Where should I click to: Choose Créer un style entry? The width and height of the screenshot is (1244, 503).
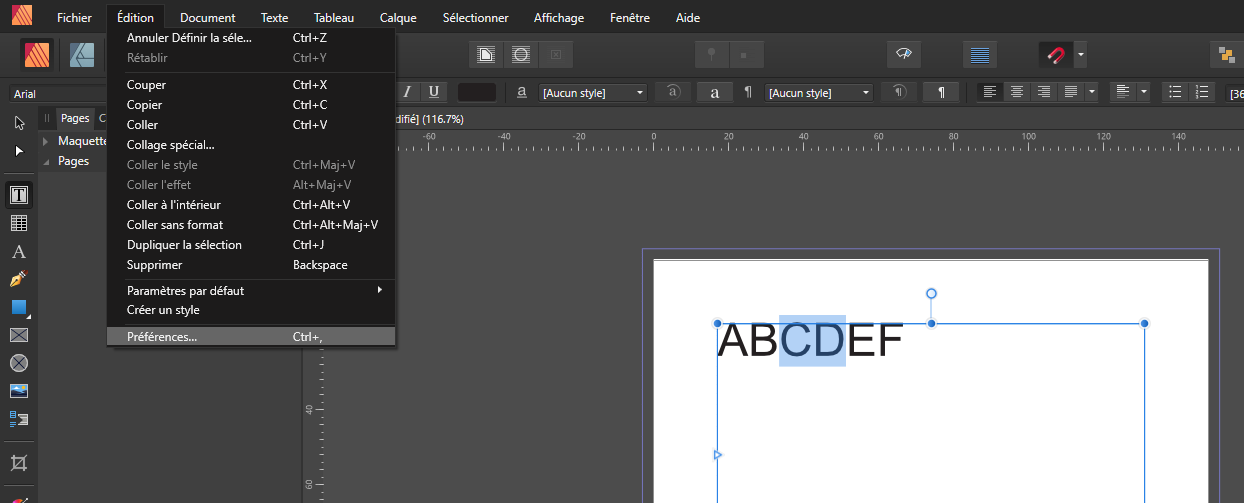pyautogui.click(x=251, y=310)
